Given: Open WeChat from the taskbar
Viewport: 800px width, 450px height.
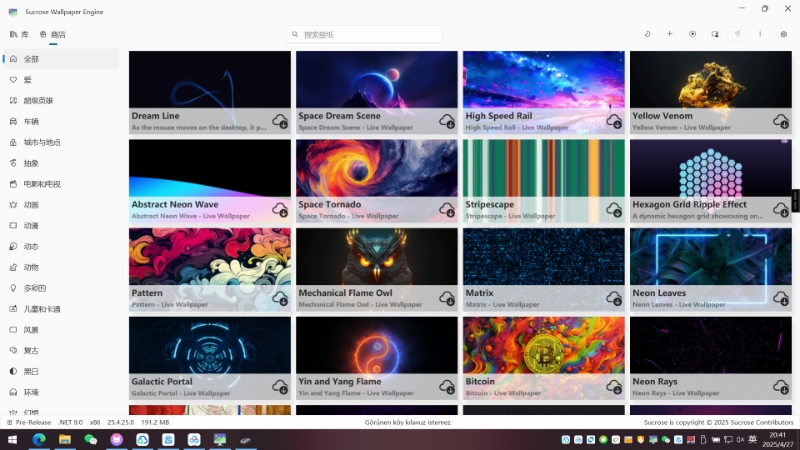Looking at the screenshot, I should [90, 439].
